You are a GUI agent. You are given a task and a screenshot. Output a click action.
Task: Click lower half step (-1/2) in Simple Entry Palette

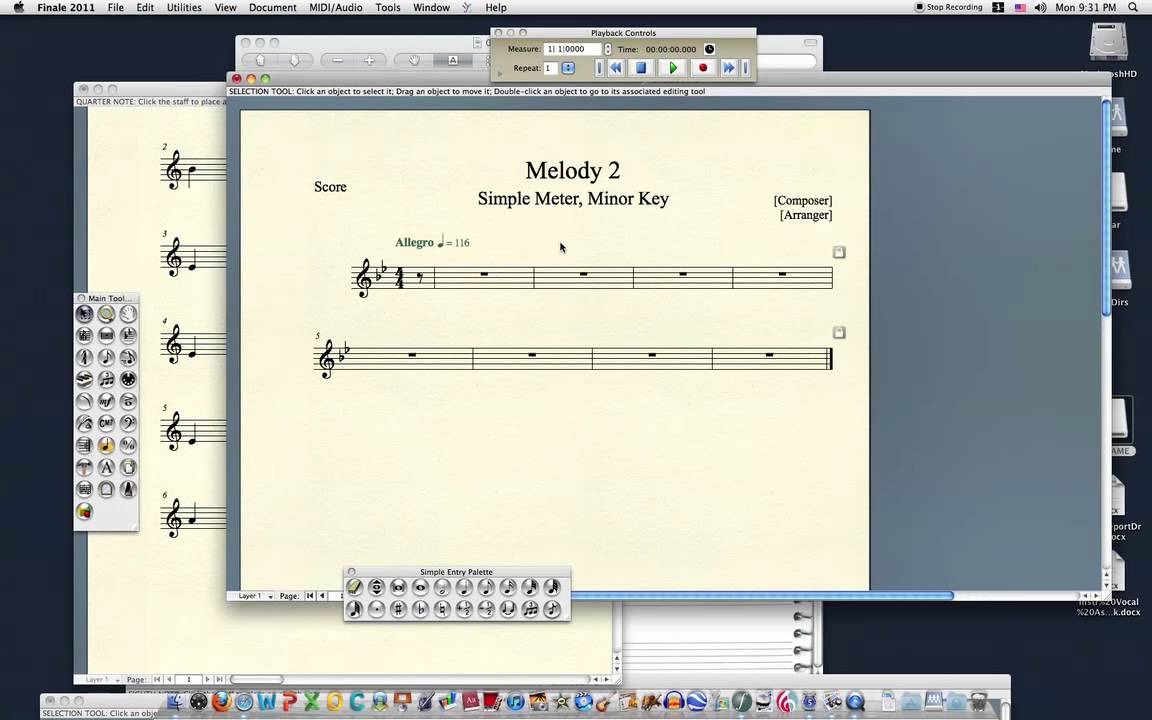pyautogui.click(x=486, y=609)
